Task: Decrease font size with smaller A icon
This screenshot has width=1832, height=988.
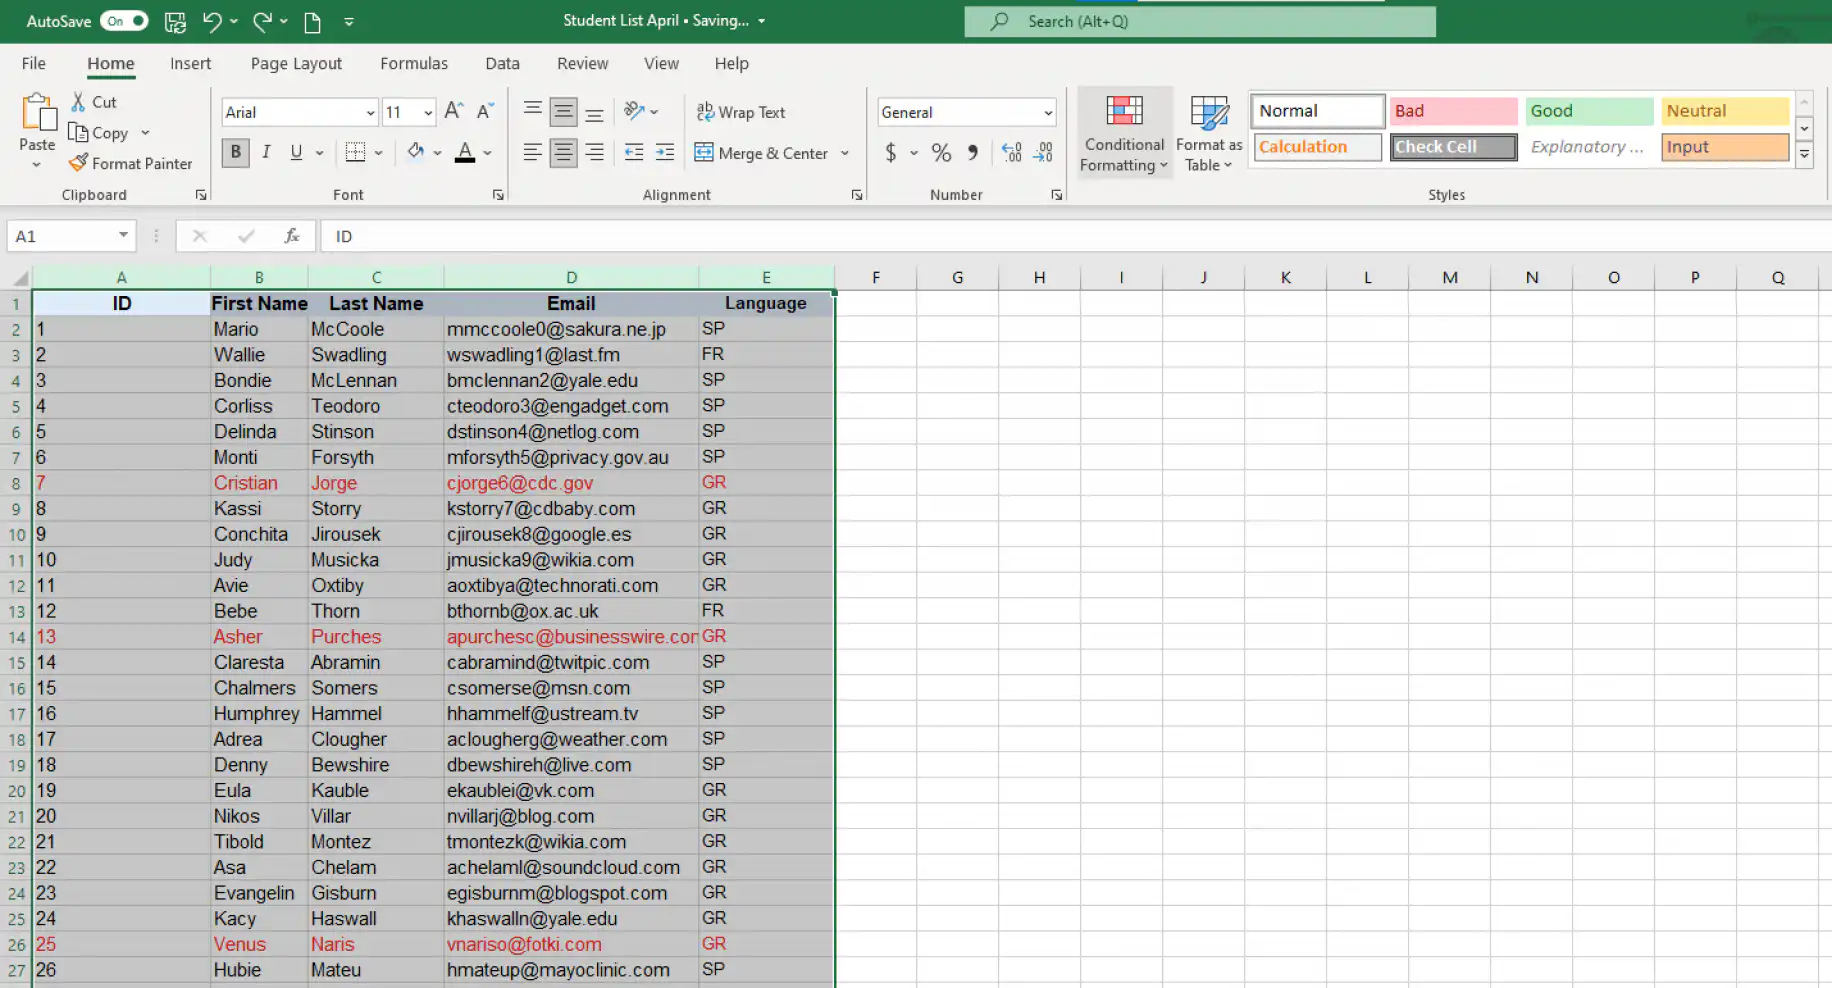Action: (x=485, y=111)
